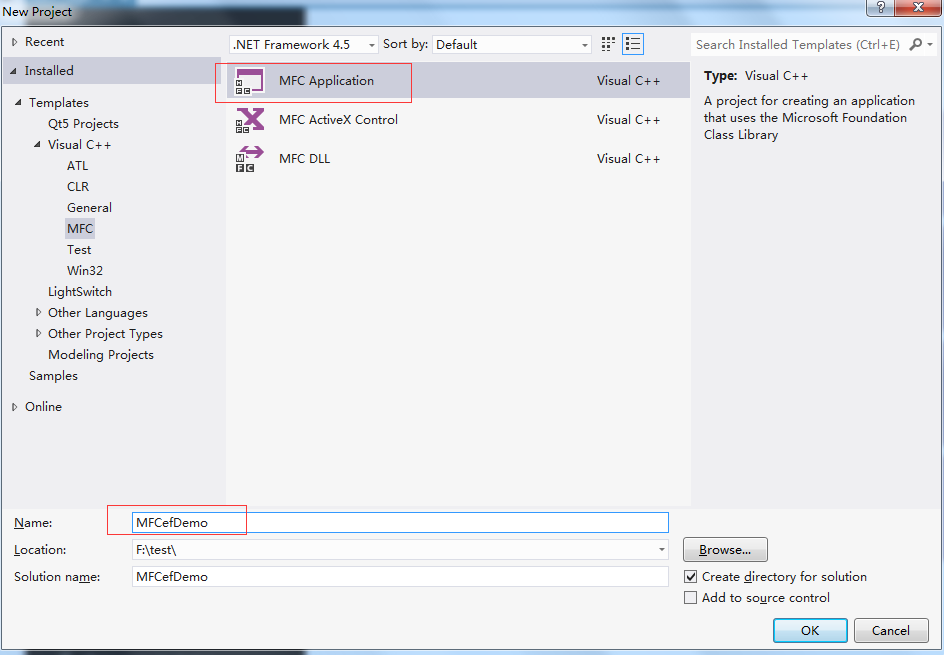Select the General template category

pyautogui.click(x=89, y=208)
